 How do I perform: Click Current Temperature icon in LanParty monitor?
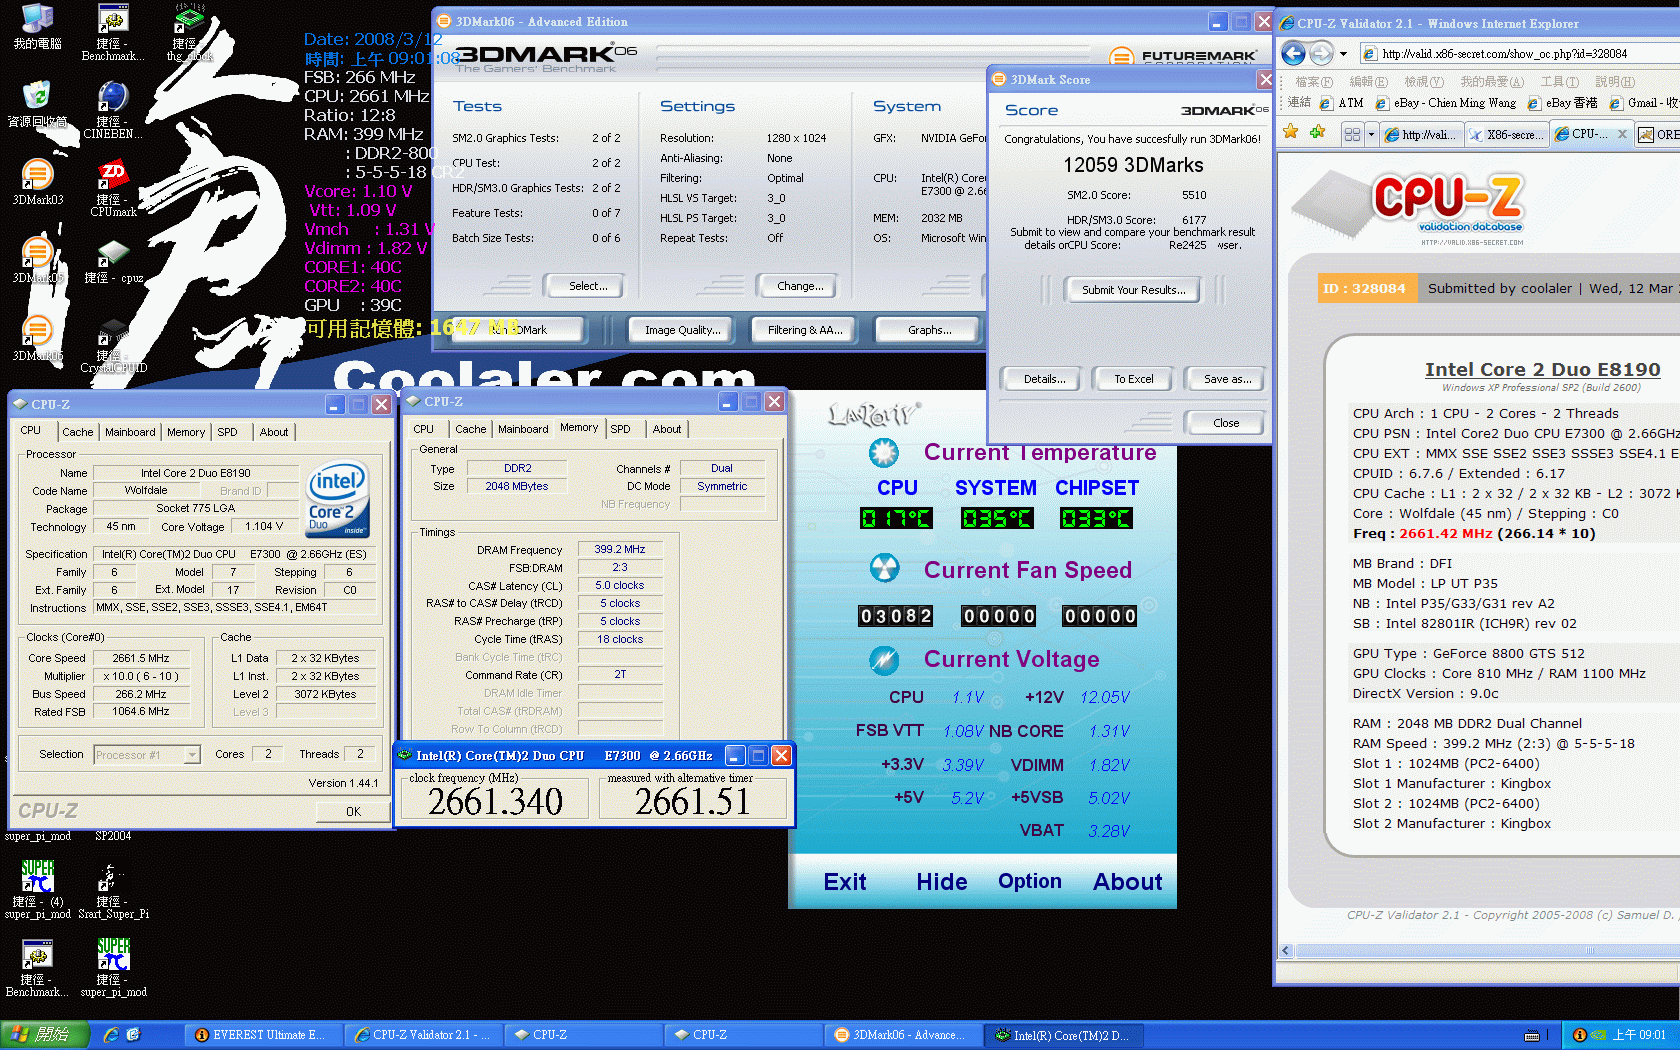tap(883, 453)
